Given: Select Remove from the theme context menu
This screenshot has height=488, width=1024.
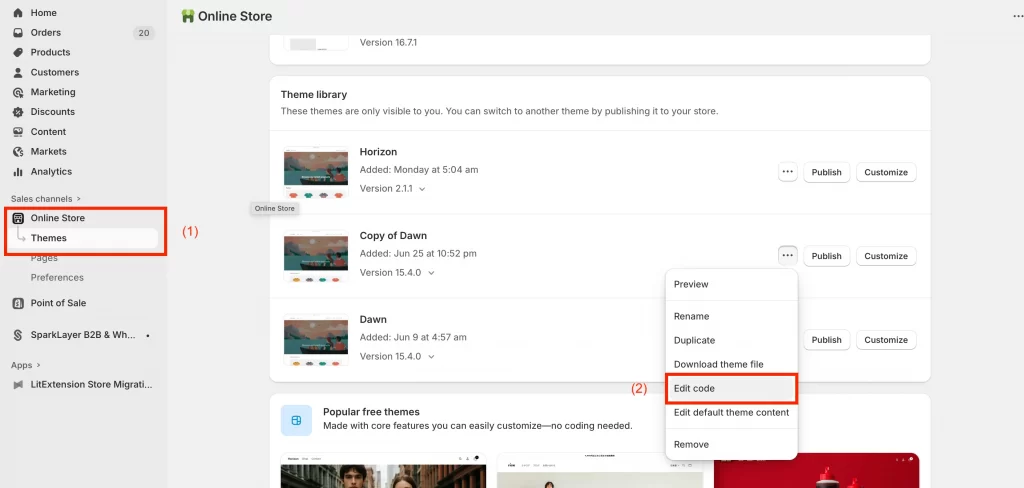Looking at the screenshot, I should click(x=731, y=444).
